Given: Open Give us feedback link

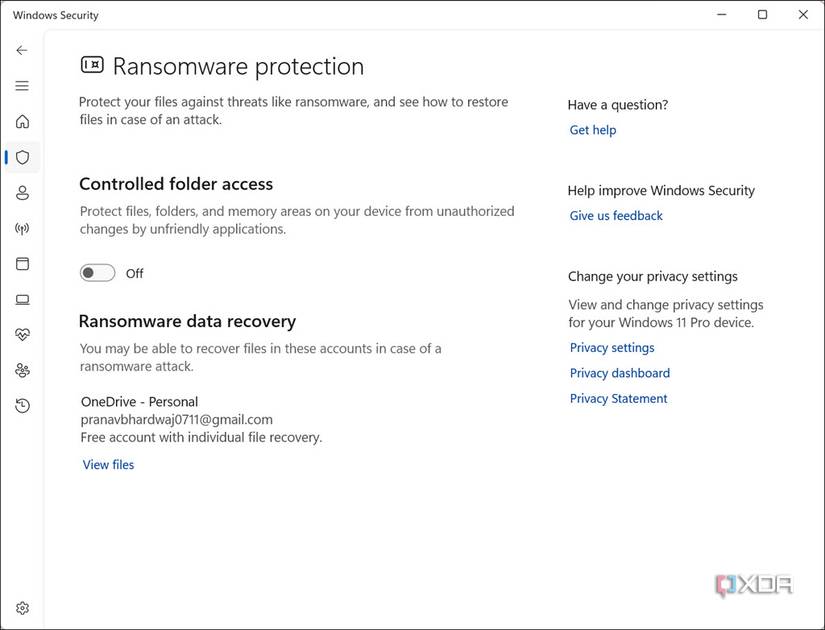Looking at the screenshot, I should 616,215.
